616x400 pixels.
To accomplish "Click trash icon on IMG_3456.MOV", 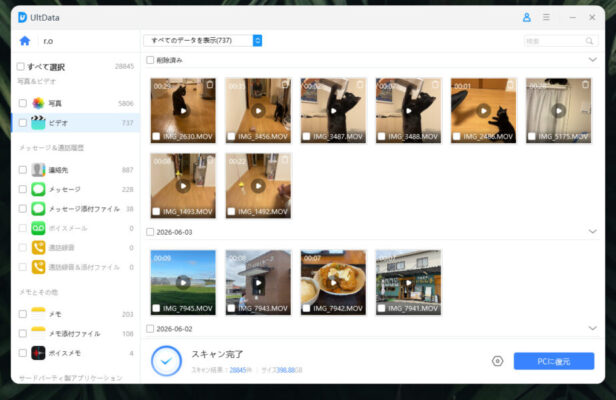I will tap(285, 84).
